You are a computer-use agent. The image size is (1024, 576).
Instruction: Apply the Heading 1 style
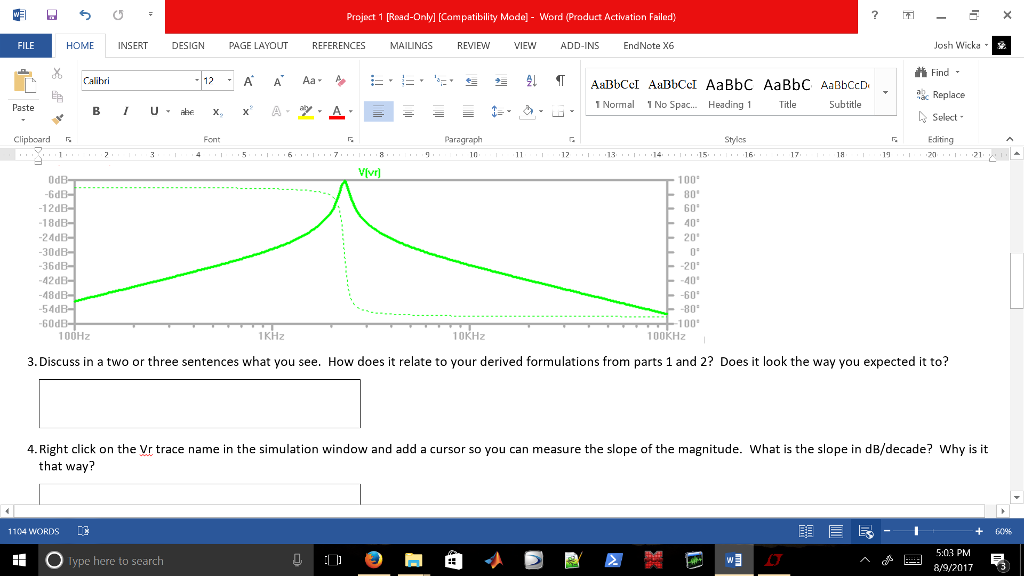pos(728,95)
